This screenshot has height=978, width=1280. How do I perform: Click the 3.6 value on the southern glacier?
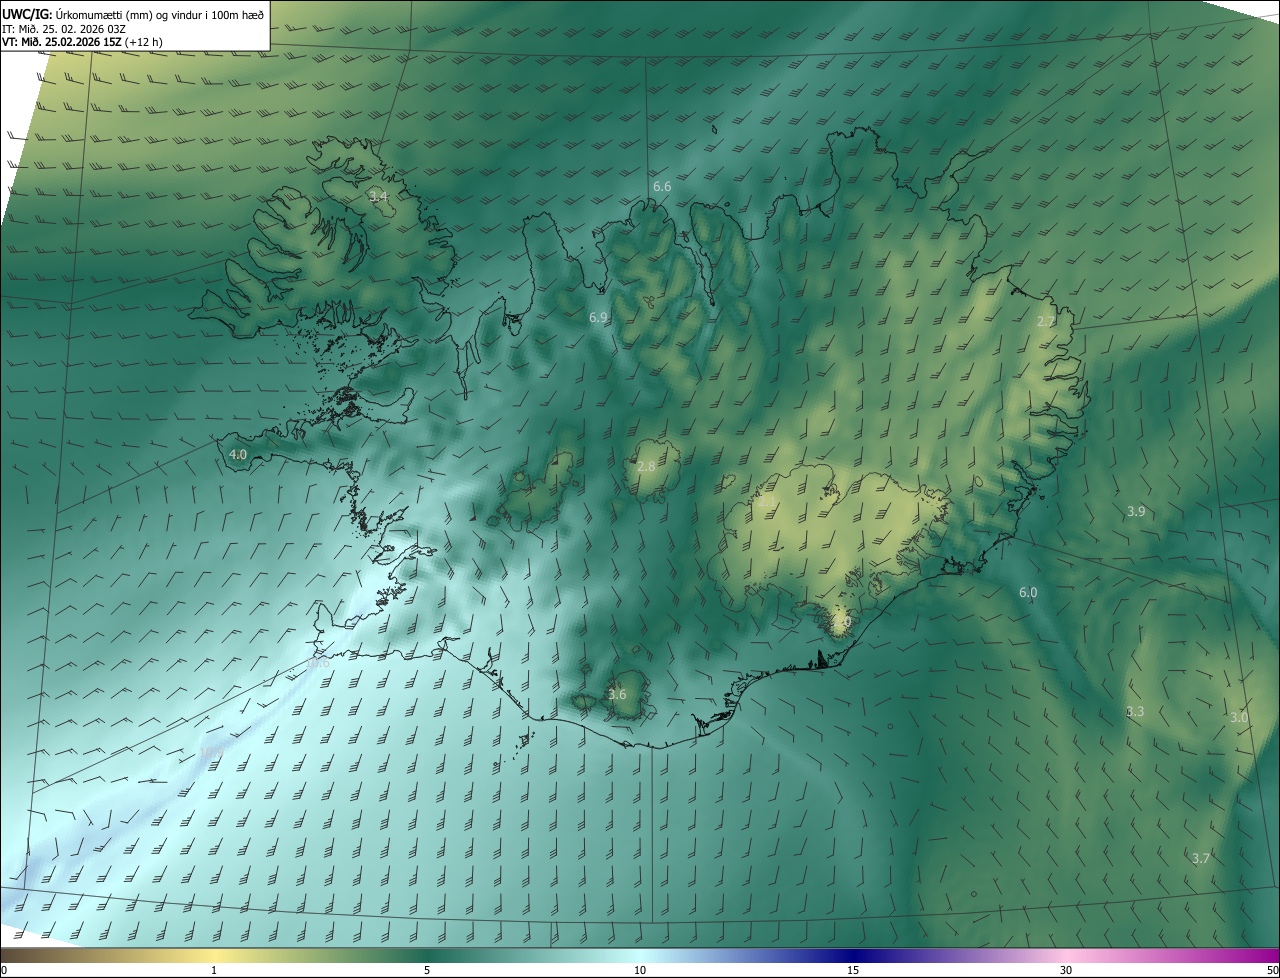[x=617, y=695]
